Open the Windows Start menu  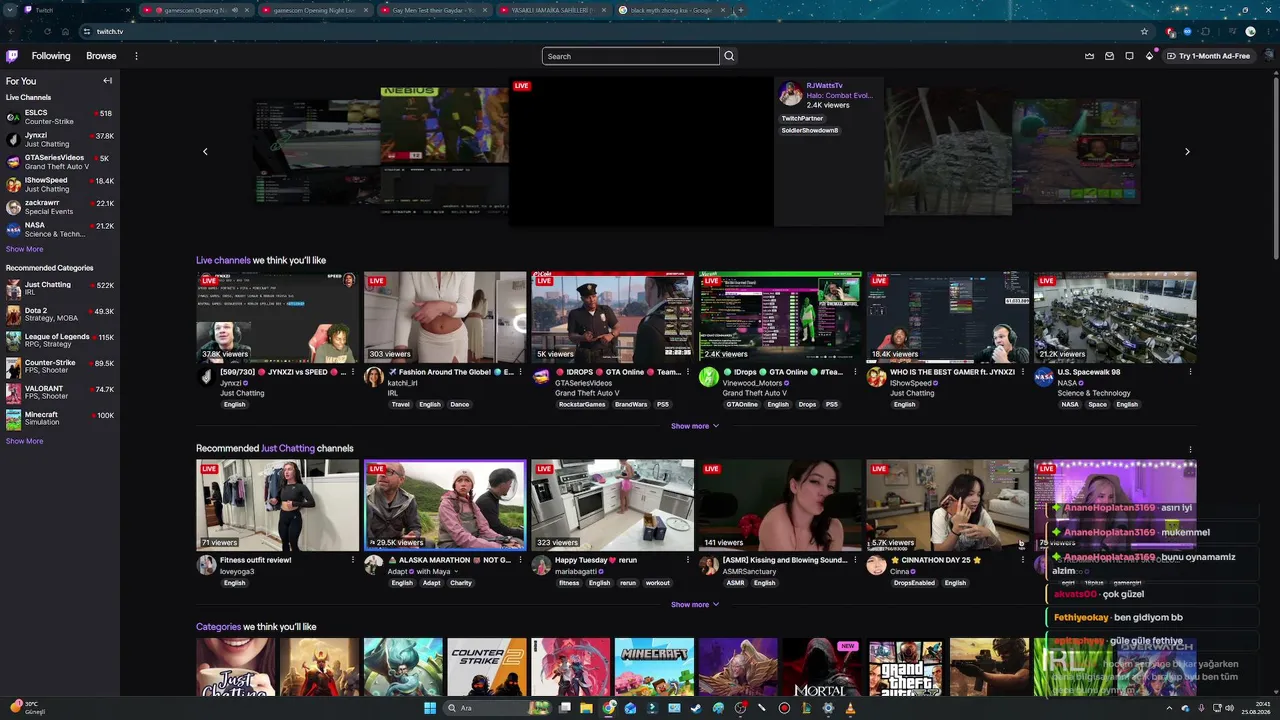tap(430, 708)
